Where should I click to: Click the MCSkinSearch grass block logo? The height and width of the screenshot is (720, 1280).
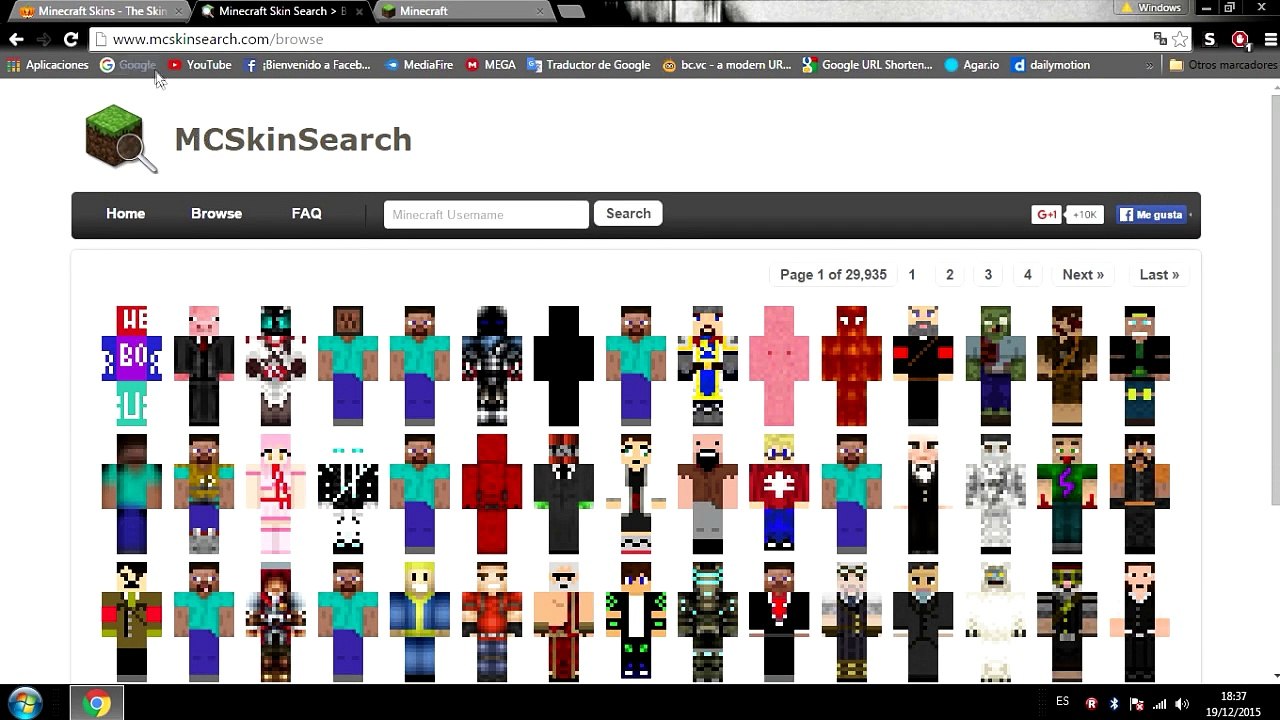[x=120, y=139]
